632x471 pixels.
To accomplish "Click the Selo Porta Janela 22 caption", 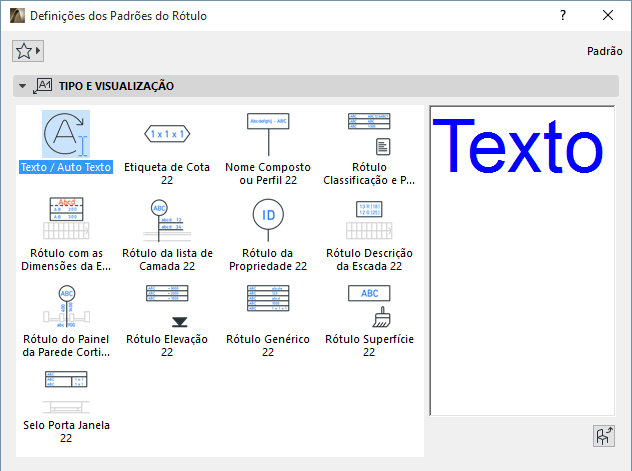I will tap(66, 432).
